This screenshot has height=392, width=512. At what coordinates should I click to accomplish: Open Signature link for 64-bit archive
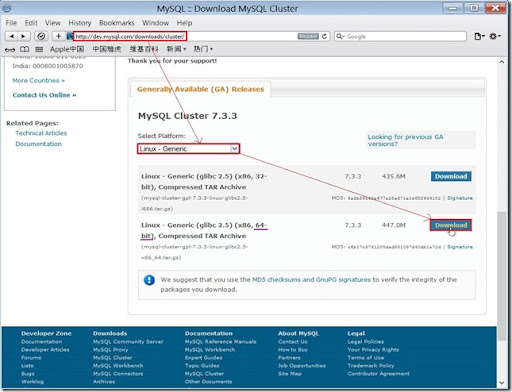(460, 247)
